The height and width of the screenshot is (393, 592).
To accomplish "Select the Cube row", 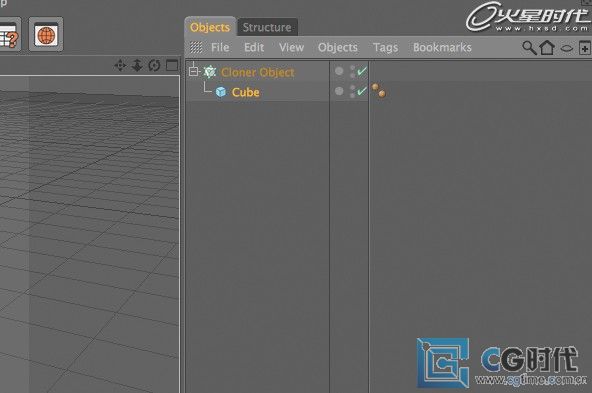I will [x=258, y=92].
